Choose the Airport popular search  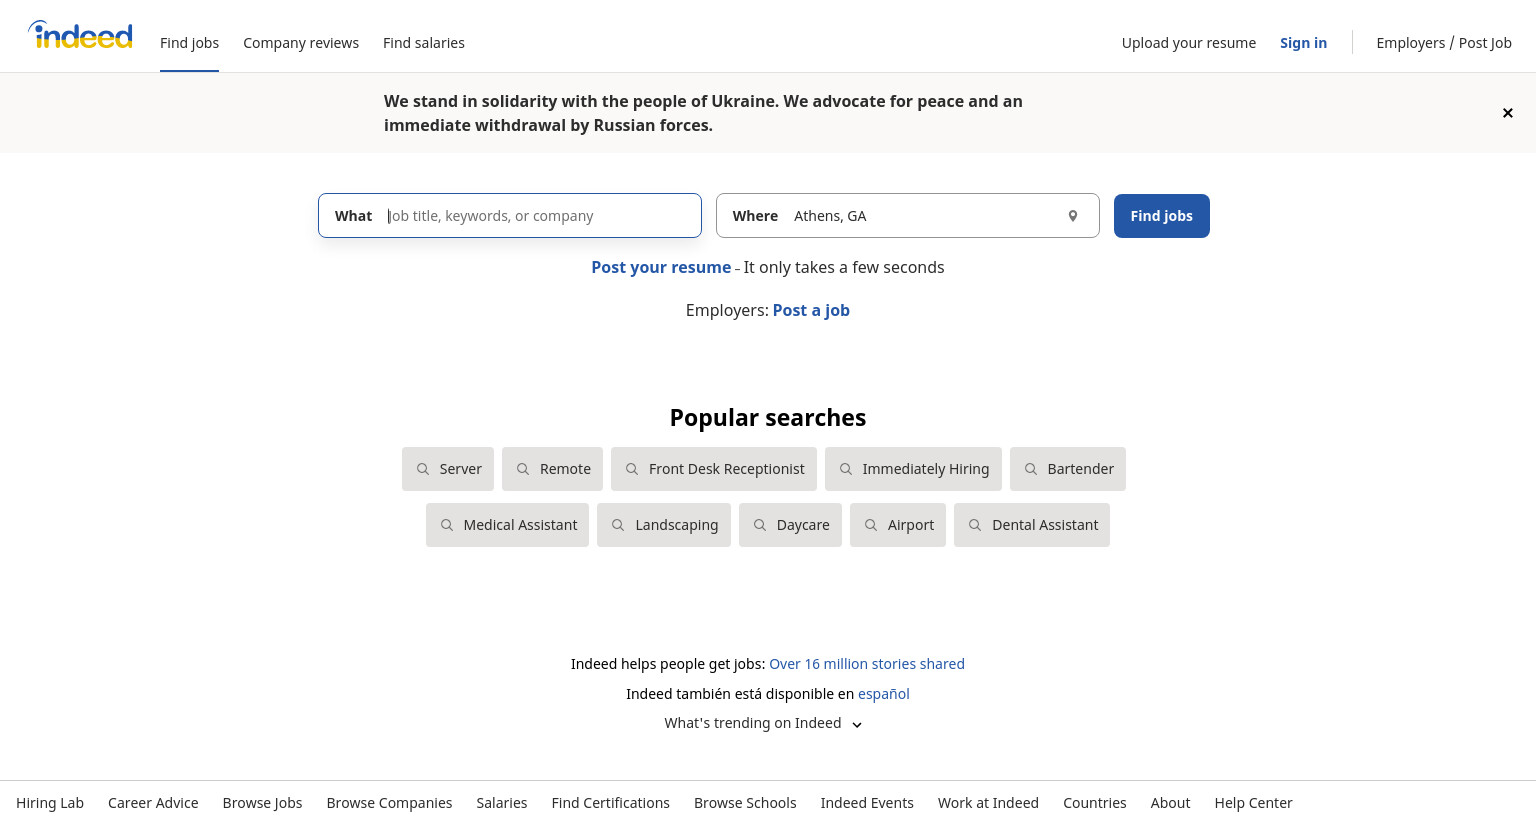[898, 525]
